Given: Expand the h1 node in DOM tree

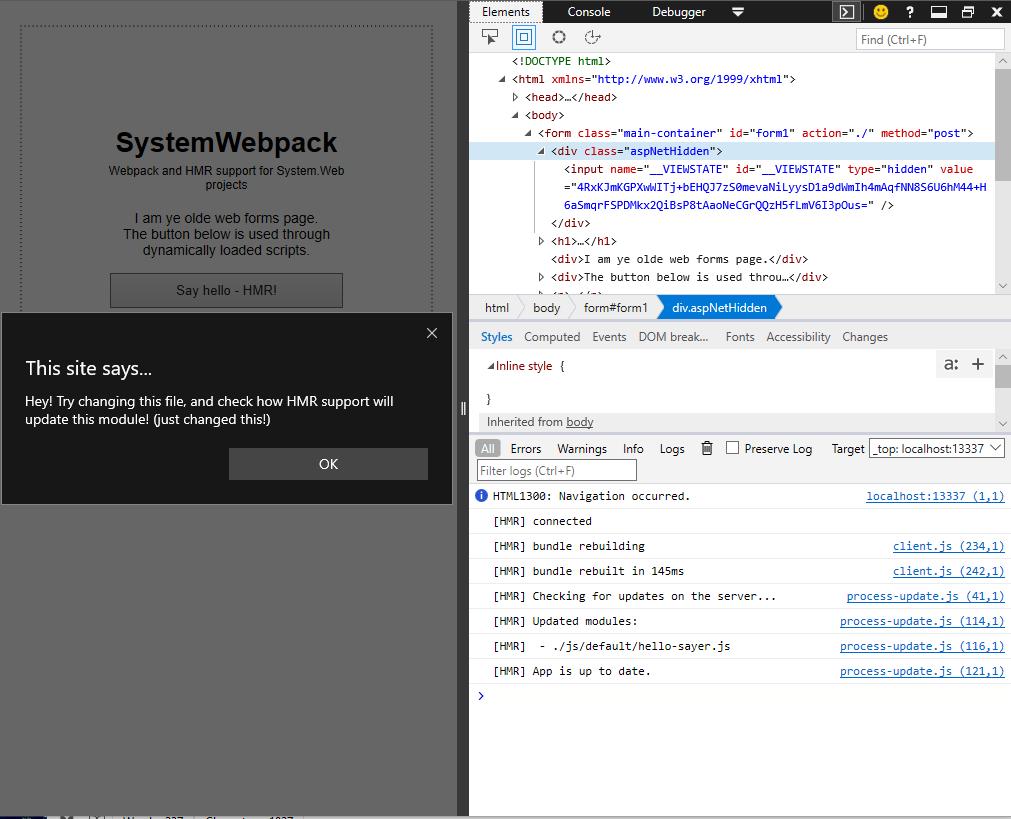Looking at the screenshot, I should [x=541, y=241].
